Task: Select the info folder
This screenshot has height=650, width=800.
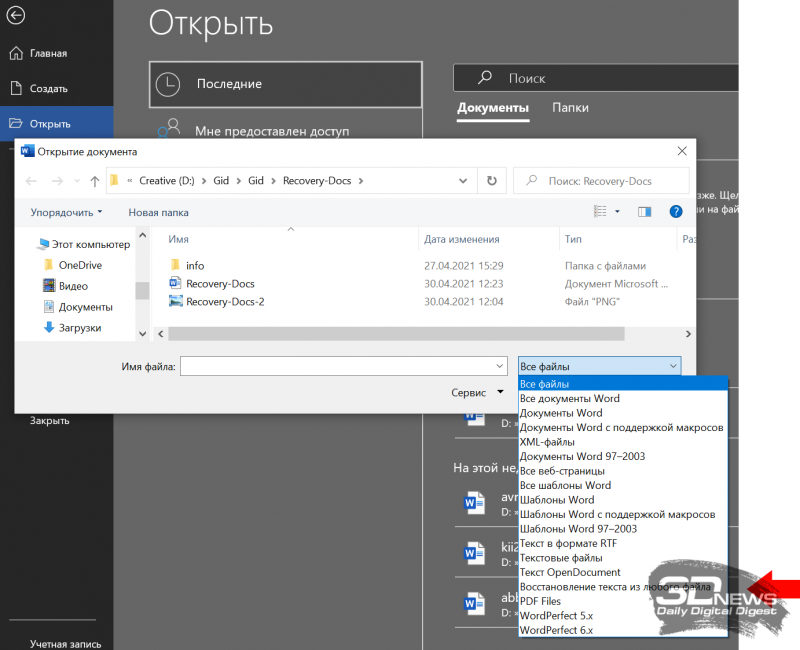Action: pos(187,265)
